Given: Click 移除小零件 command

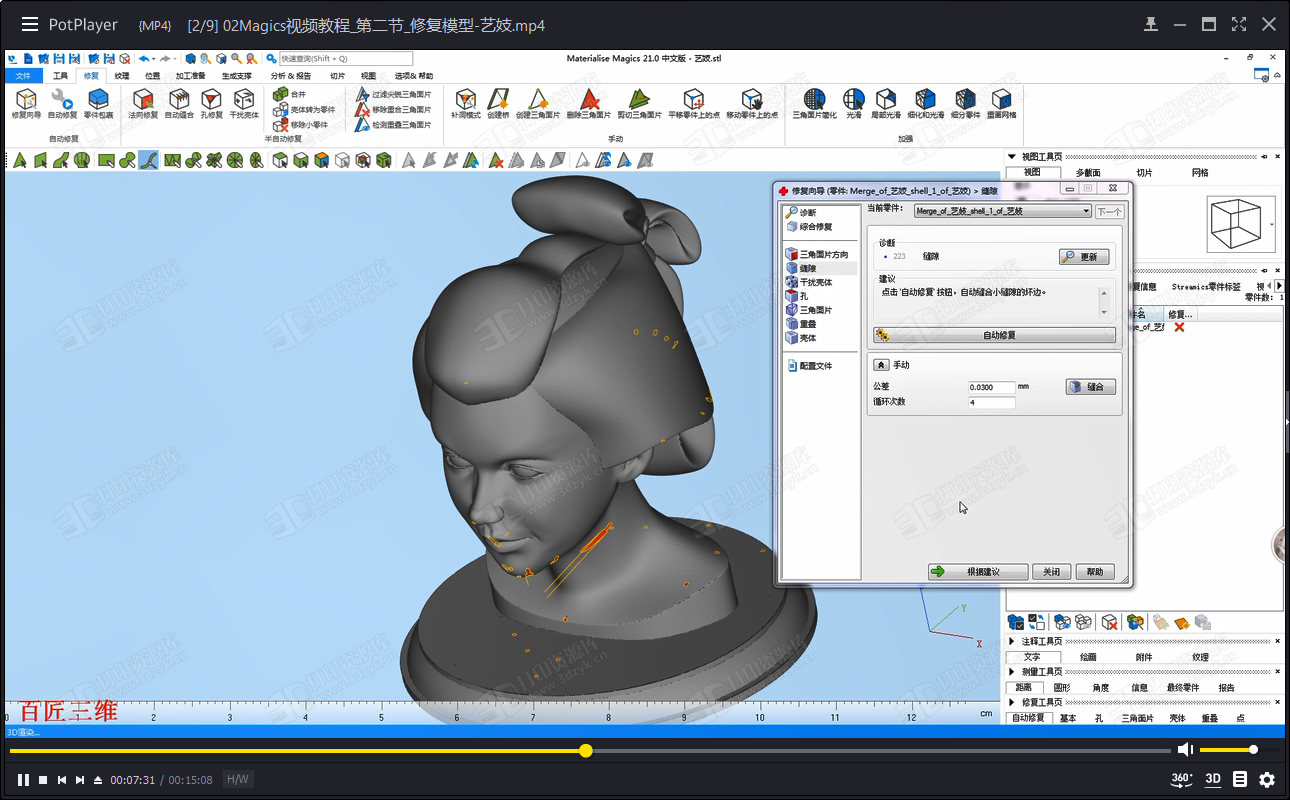Looking at the screenshot, I should [x=301, y=125].
